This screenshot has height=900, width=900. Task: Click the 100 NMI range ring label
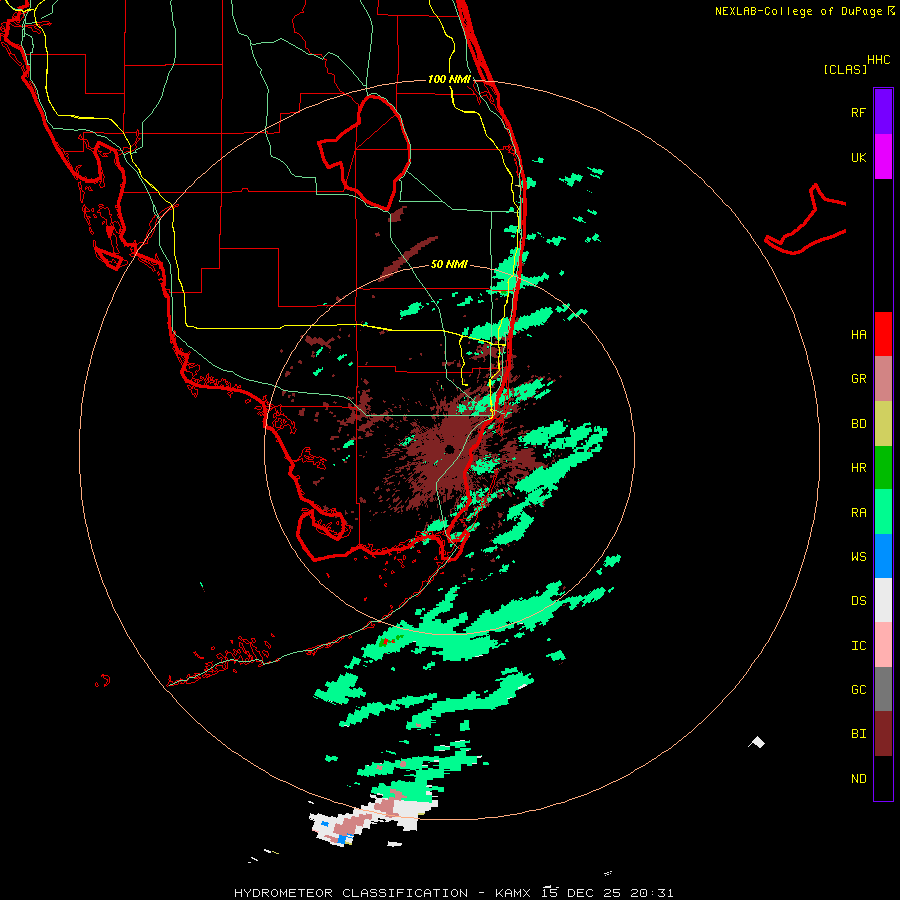(449, 79)
